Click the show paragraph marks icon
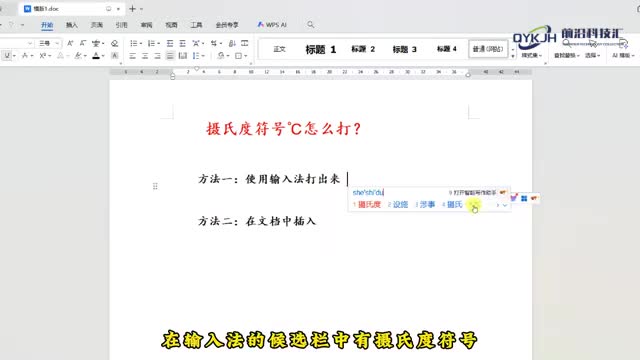 [x=213, y=43]
